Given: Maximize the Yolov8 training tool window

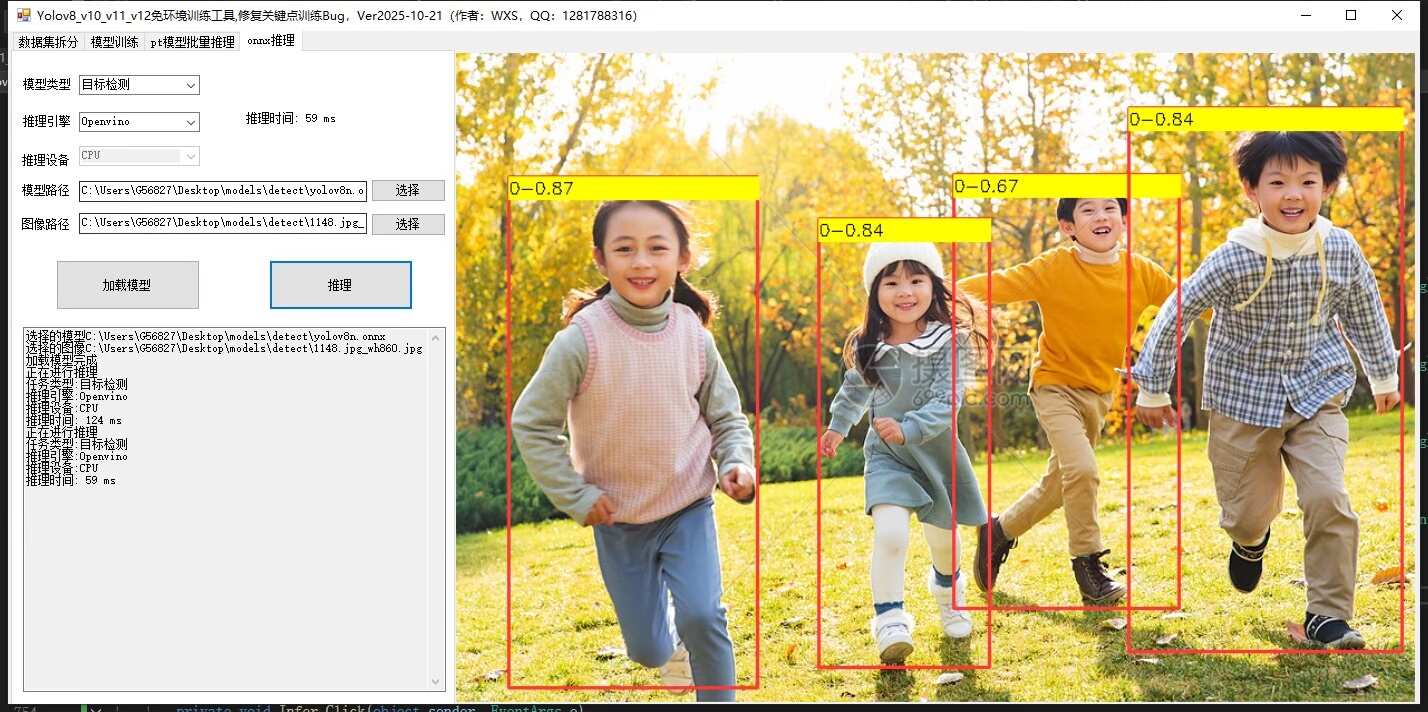Looking at the screenshot, I should point(1351,15).
